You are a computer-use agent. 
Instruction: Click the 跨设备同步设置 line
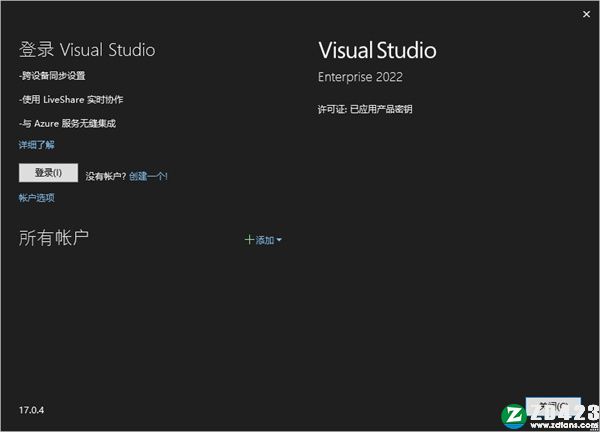[x=52, y=76]
